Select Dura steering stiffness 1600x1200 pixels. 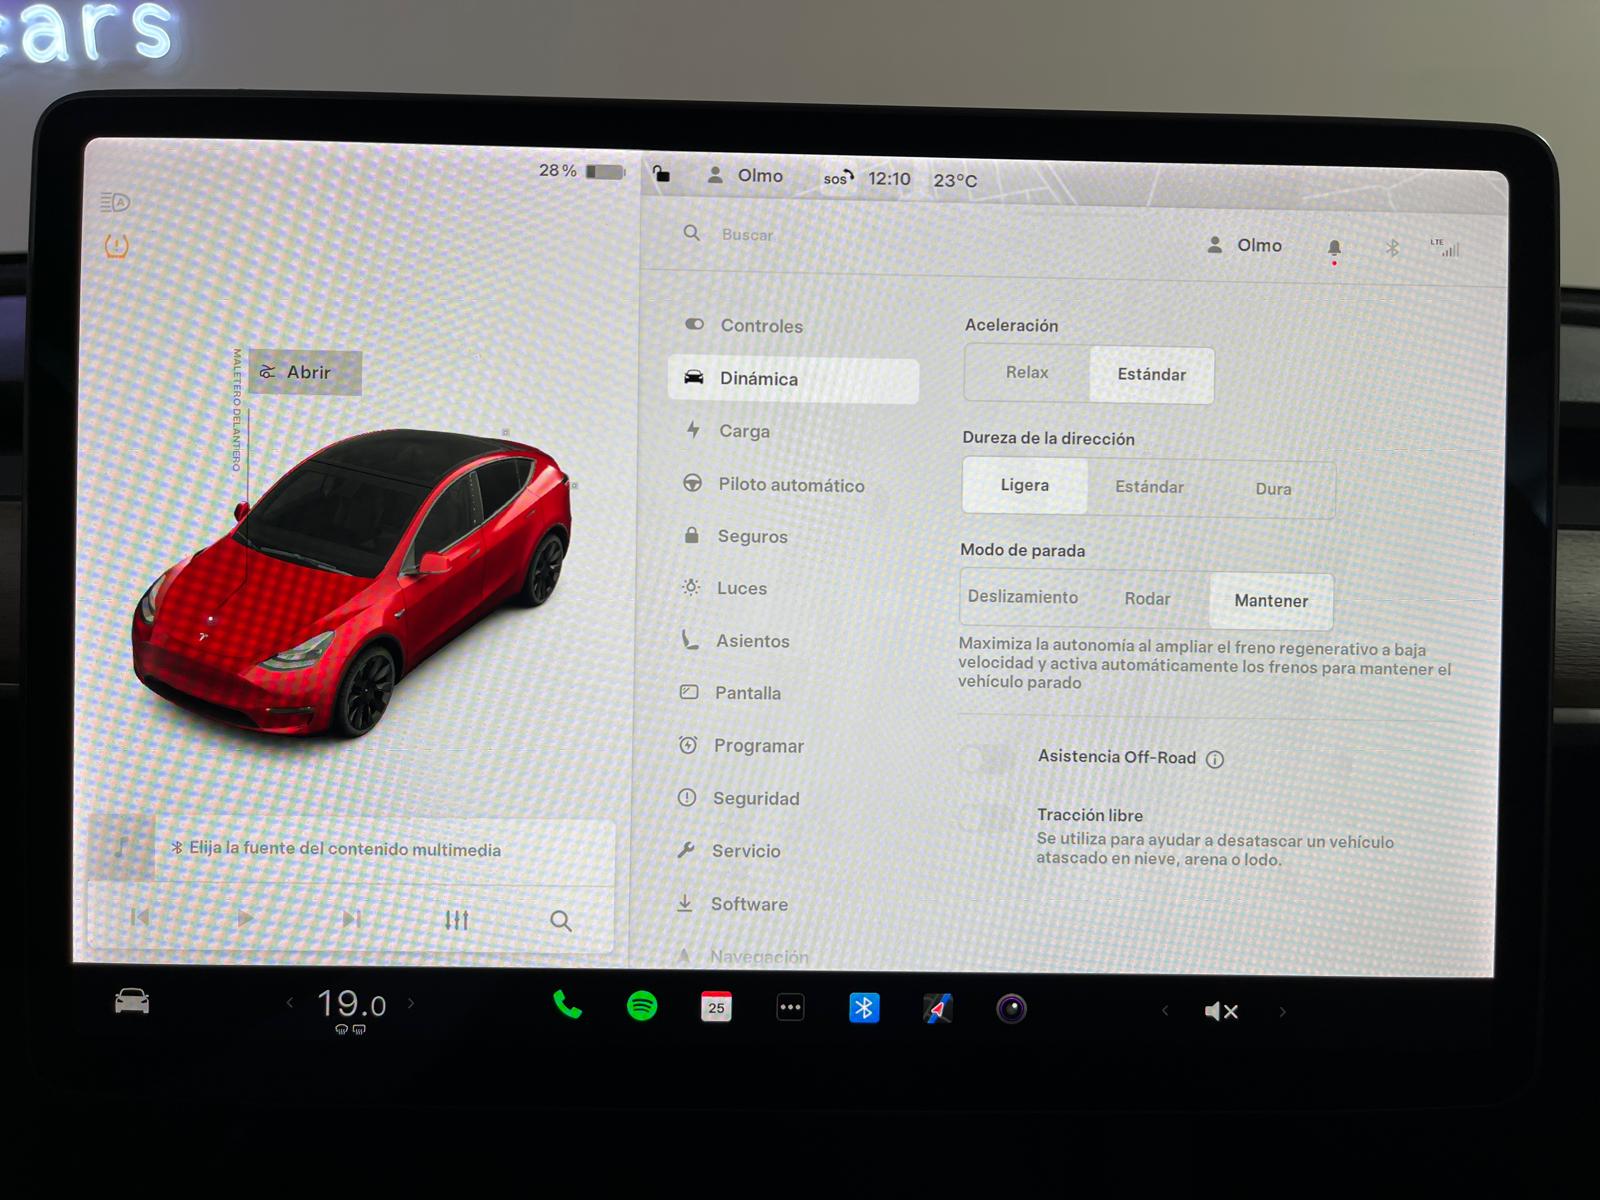[x=1273, y=489]
